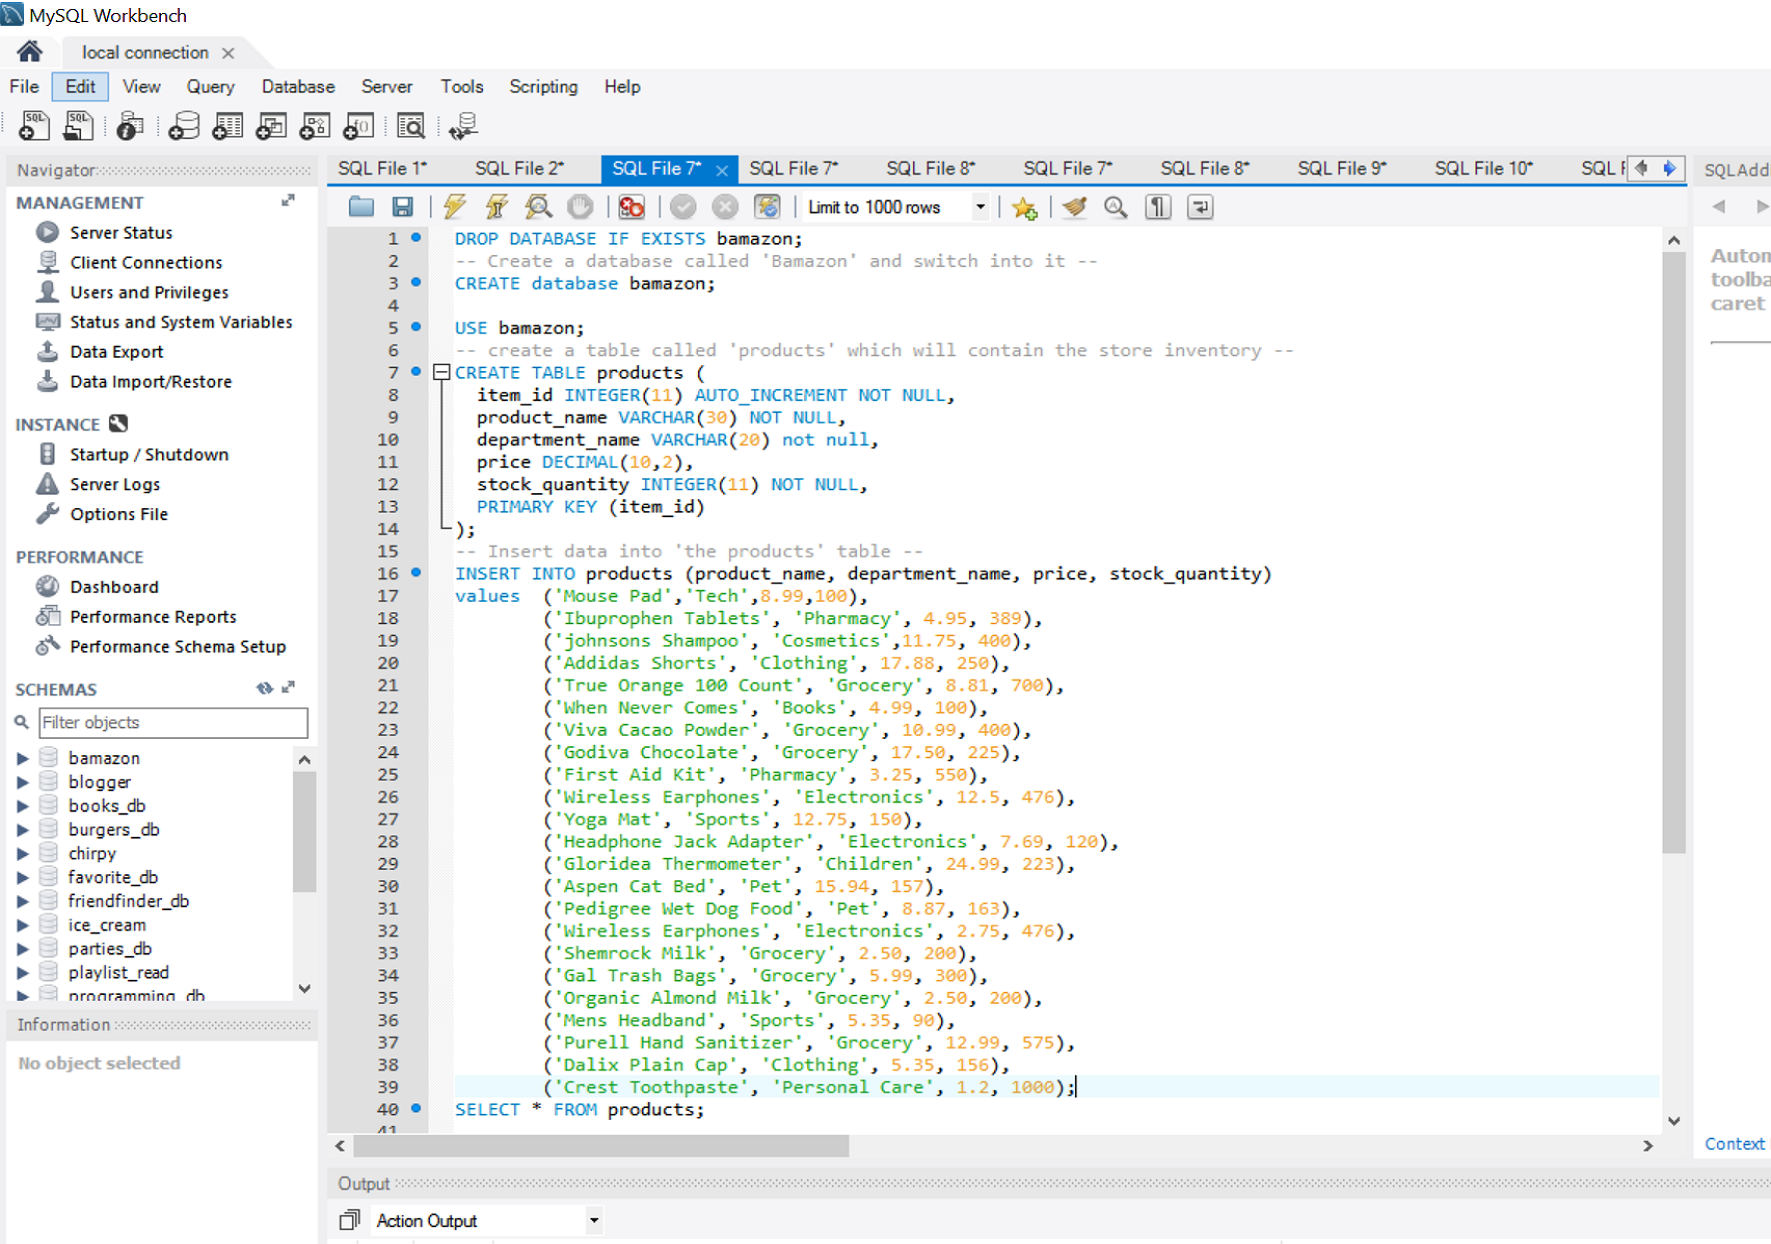The image size is (1771, 1244).
Task: Open Users and Privileges
Action: point(149,292)
